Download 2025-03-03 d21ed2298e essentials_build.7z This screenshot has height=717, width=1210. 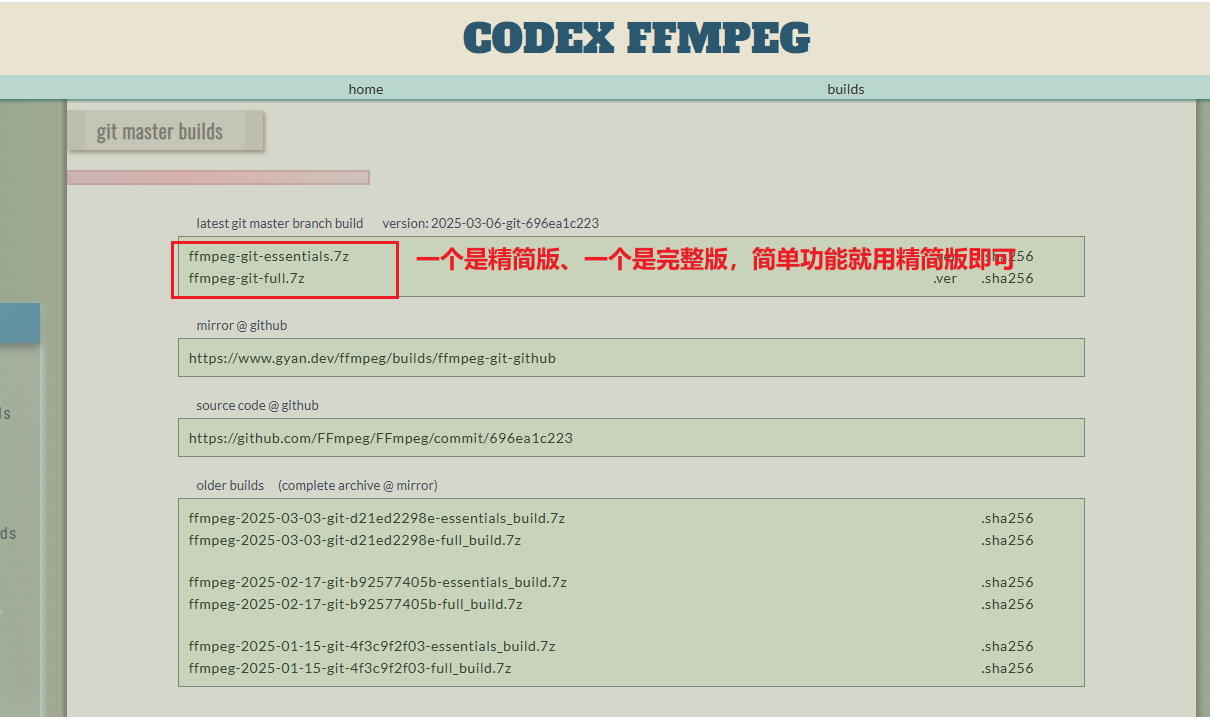pyautogui.click(x=377, y=518)
